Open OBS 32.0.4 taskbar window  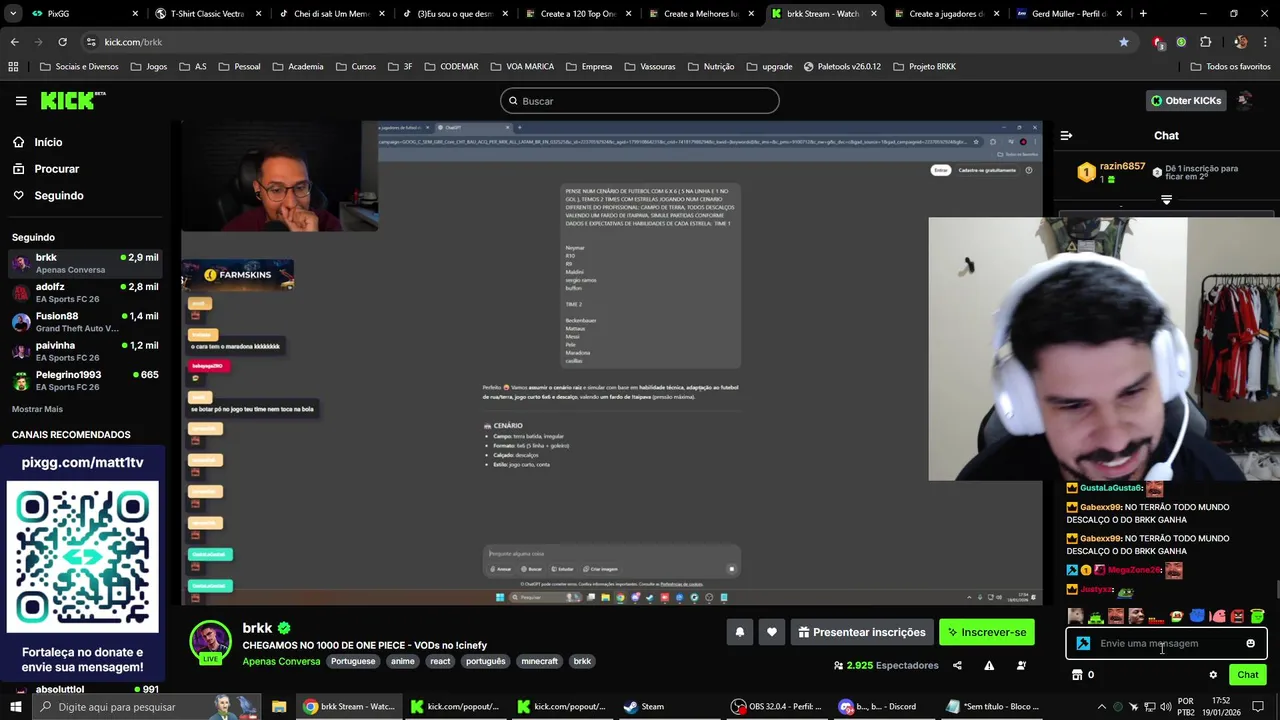[x=777, y=707]
